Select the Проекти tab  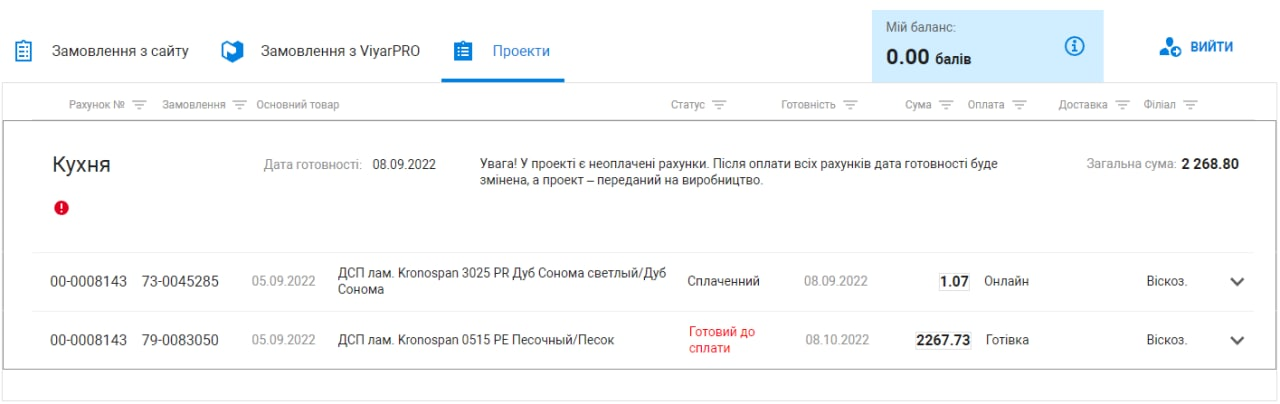pos(503,51)
